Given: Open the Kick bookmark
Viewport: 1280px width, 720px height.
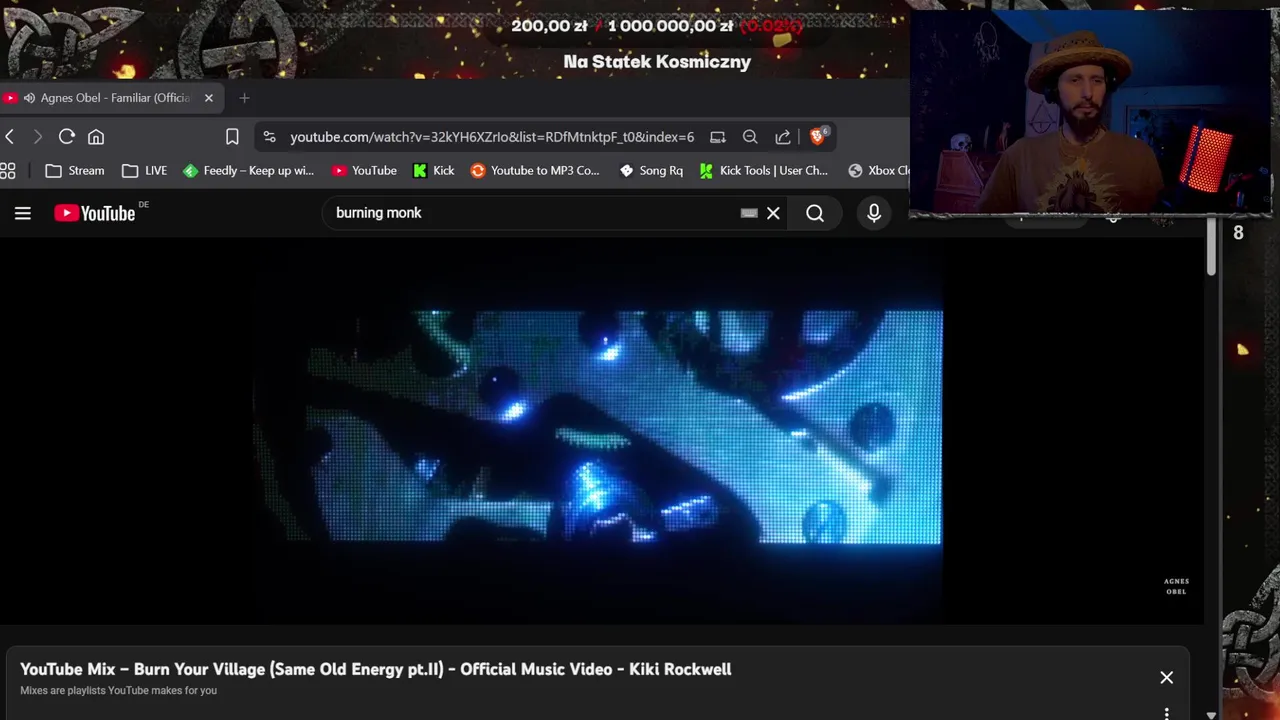Looking at the screenshot, I should 434,171.
